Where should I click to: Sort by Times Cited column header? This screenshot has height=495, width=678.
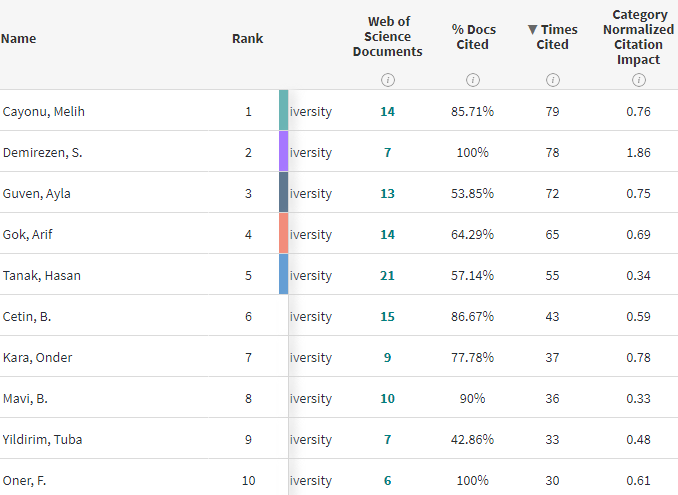point(552,37)
